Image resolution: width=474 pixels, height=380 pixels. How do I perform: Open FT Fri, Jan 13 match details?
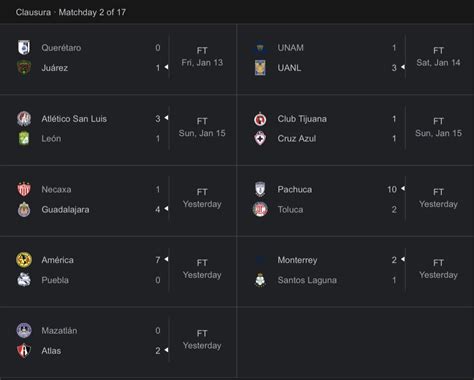click(x=202, y=57)
